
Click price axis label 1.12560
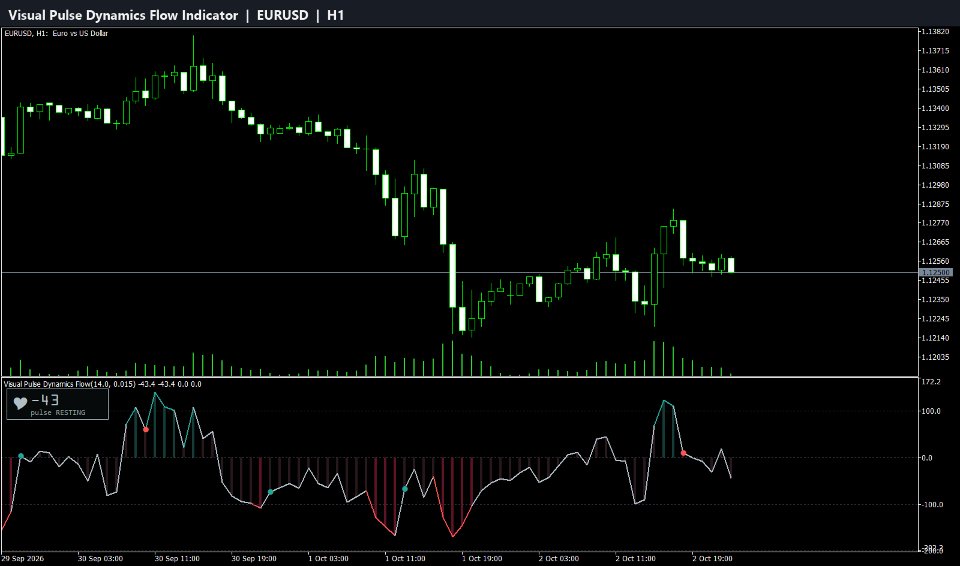(935, 262)
